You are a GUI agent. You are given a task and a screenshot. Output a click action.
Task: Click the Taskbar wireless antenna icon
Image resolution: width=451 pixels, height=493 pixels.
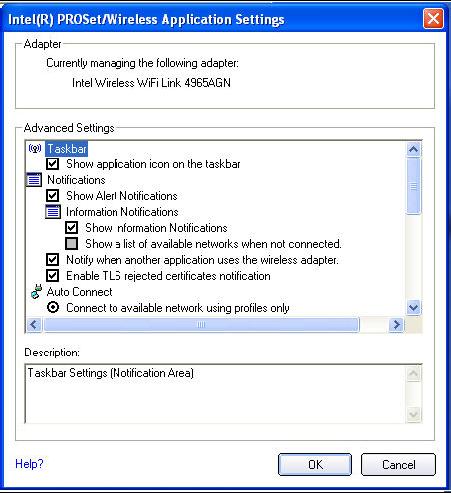(35, 148)
